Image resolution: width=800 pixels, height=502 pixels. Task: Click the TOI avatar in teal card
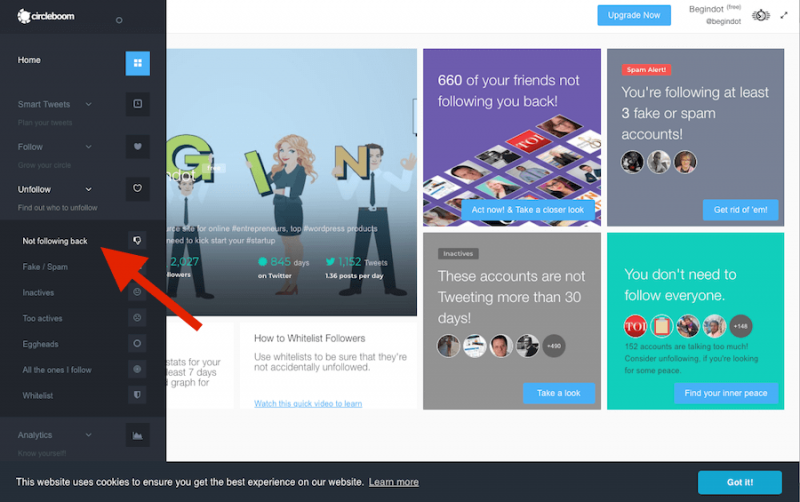click(635, 326)
